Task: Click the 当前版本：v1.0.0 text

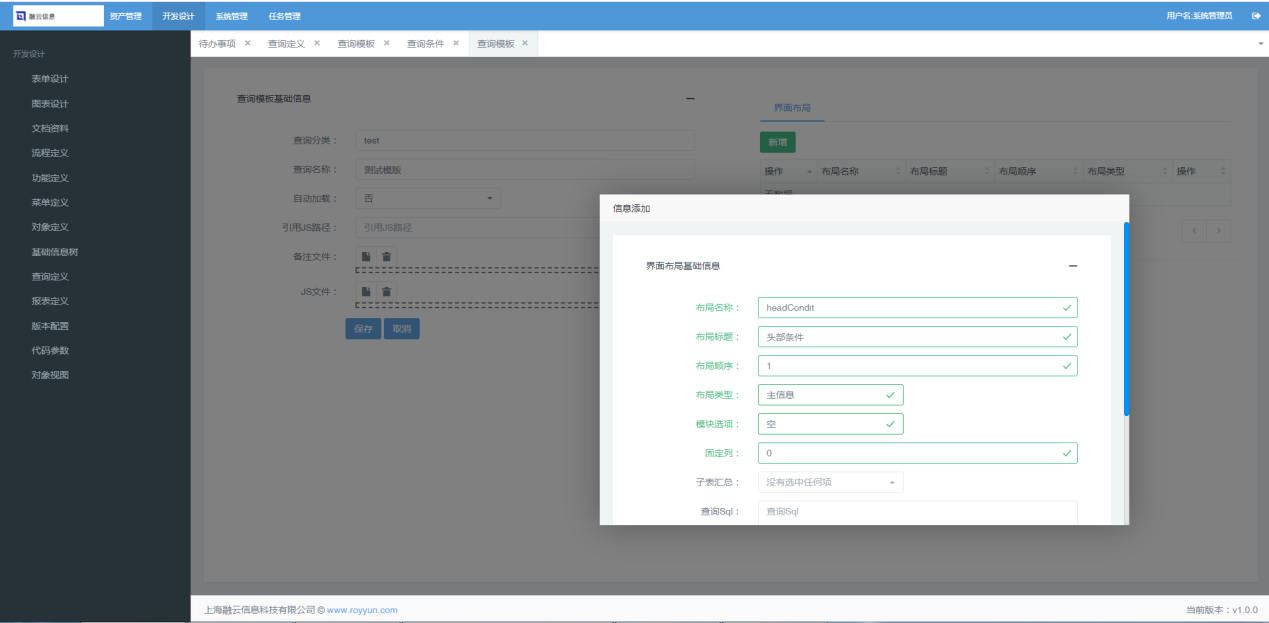Action: click(1221, 610)
